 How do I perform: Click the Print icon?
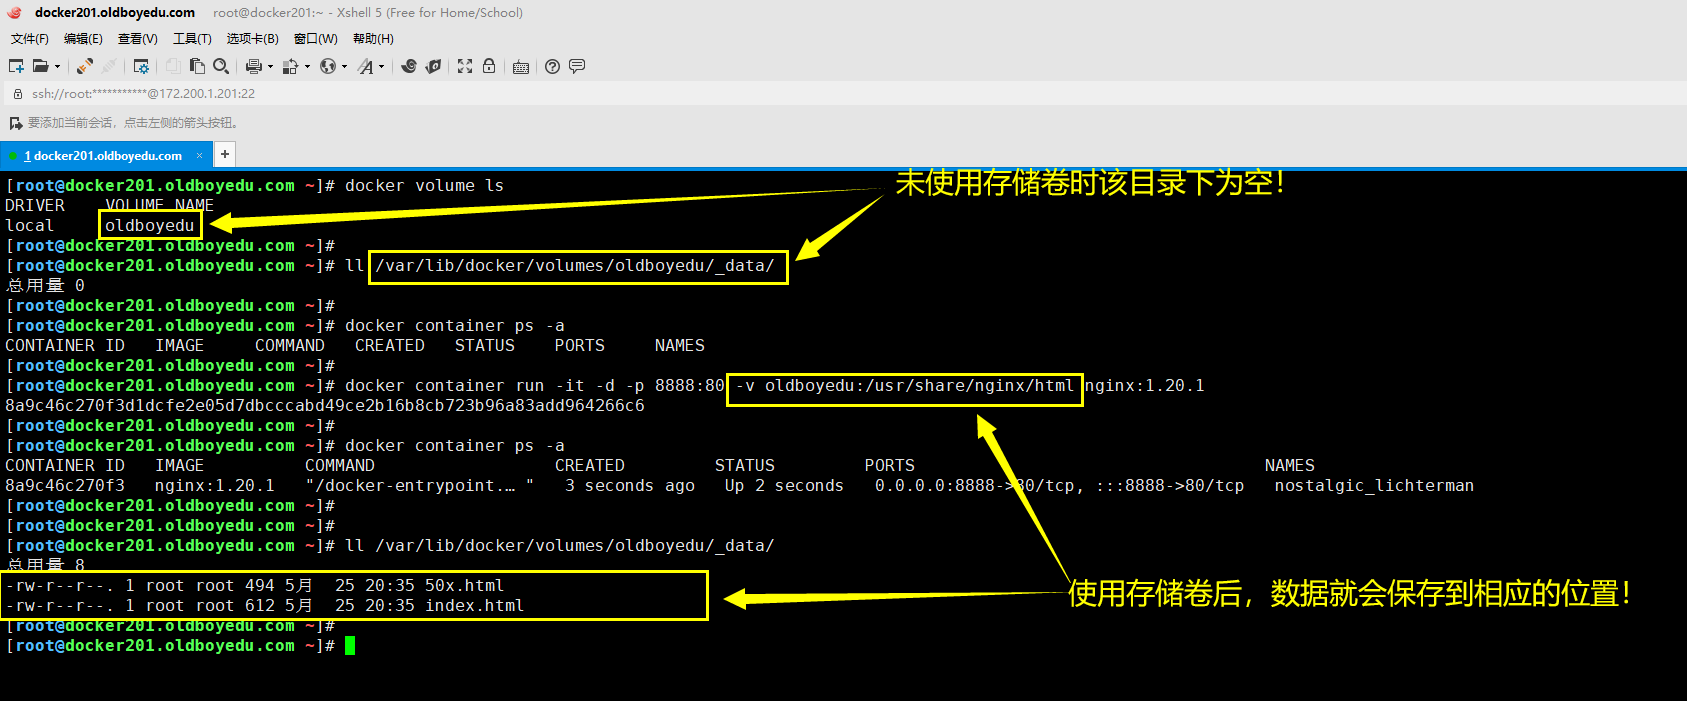tap(253, 66)
